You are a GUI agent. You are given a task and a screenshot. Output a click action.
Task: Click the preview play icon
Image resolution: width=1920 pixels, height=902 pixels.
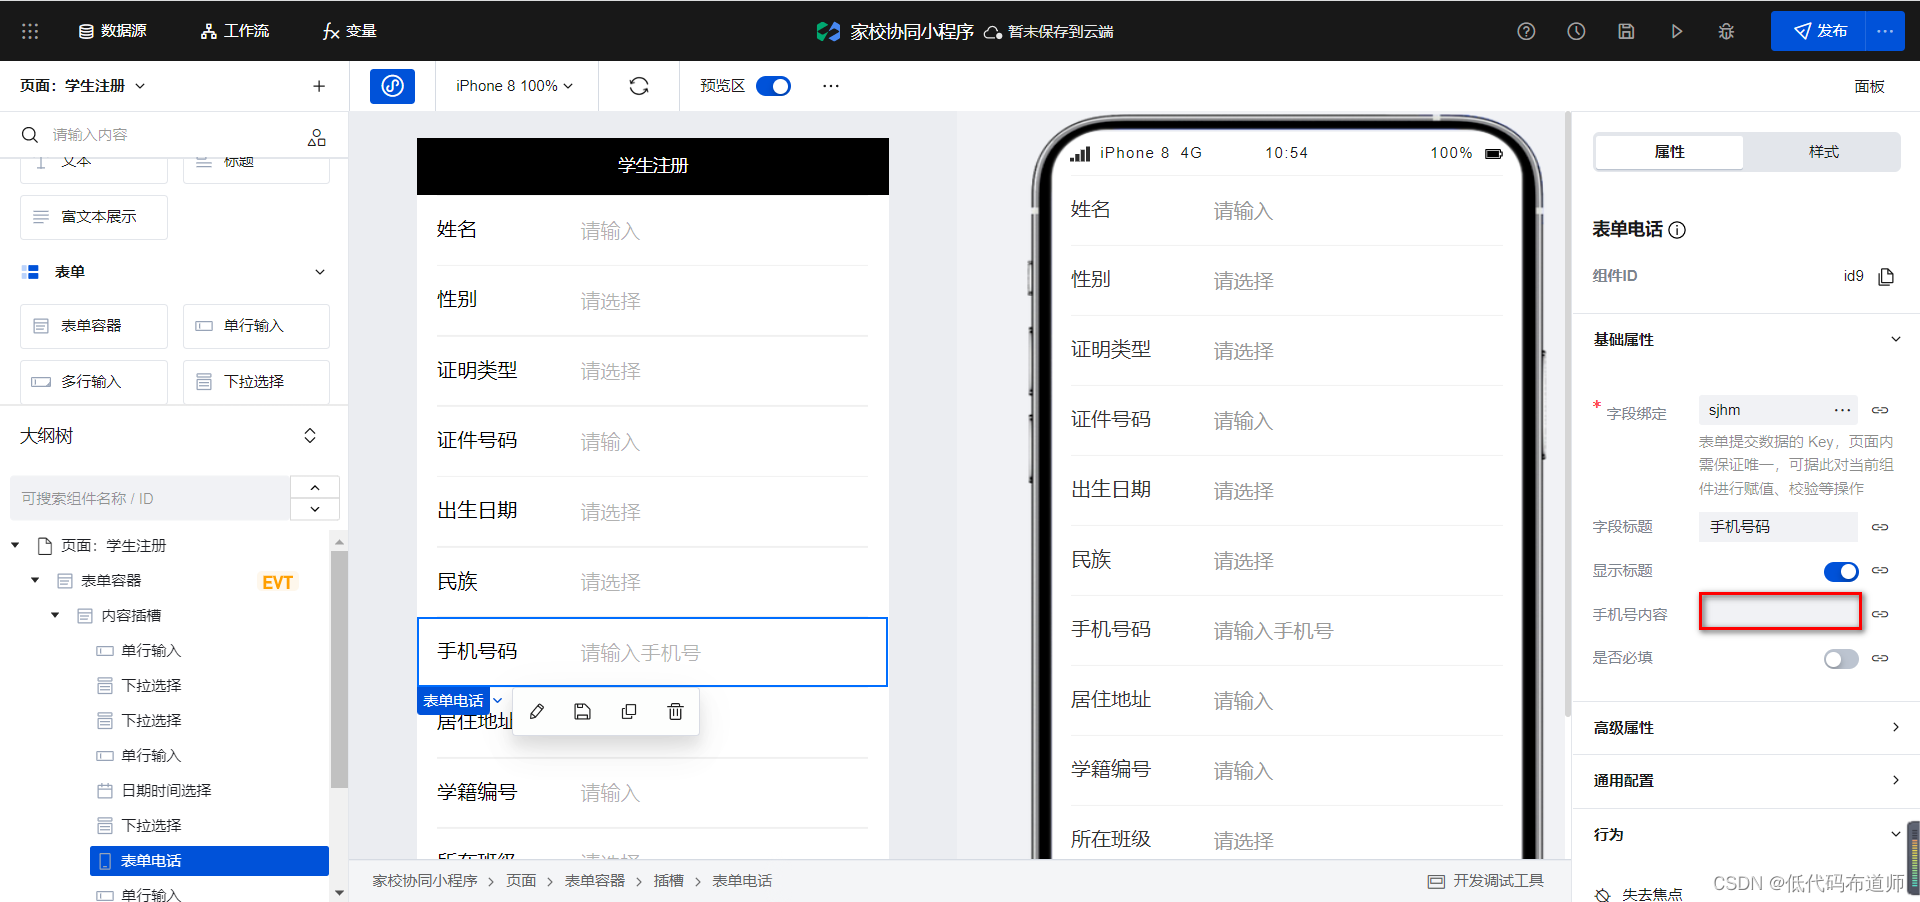[x=1676, y=31]
